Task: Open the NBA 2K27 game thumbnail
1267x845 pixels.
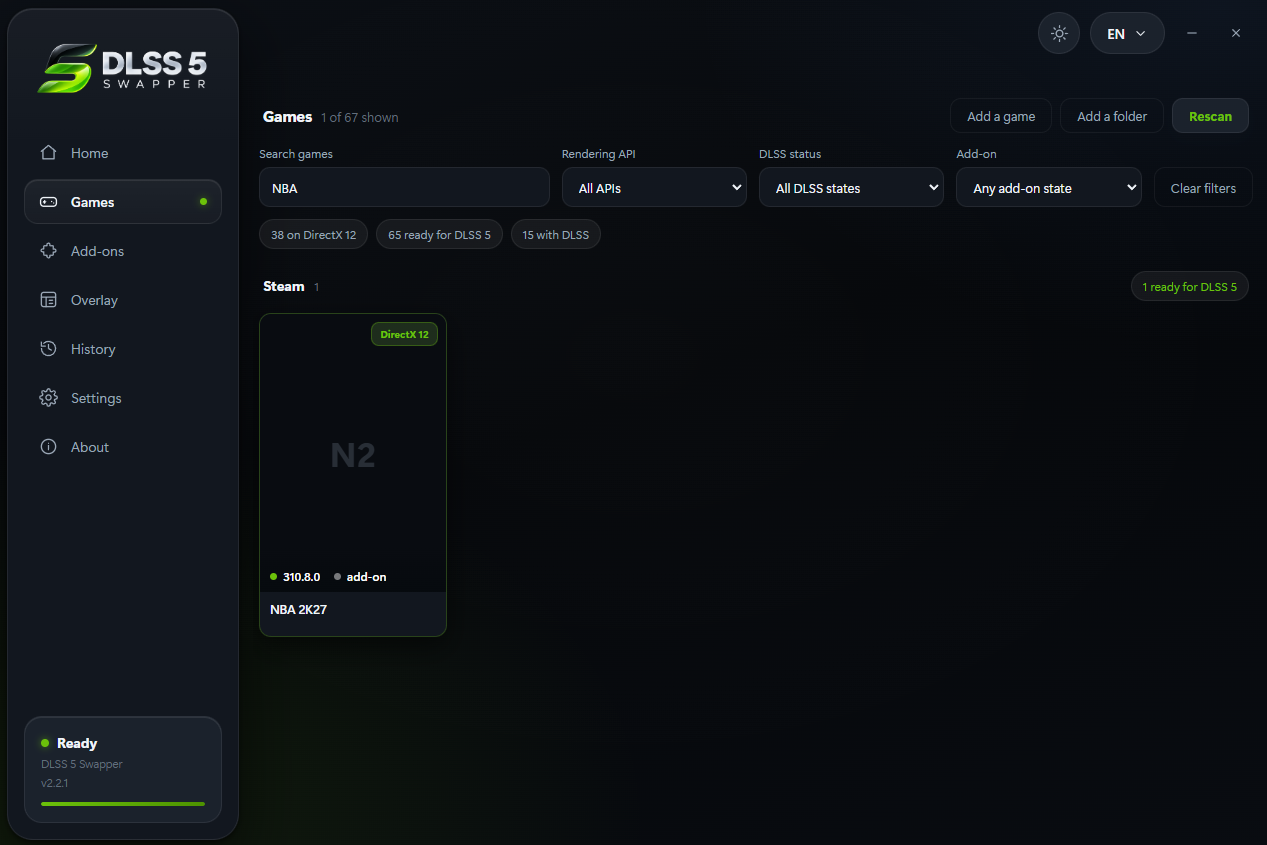Action: point(353,453)
